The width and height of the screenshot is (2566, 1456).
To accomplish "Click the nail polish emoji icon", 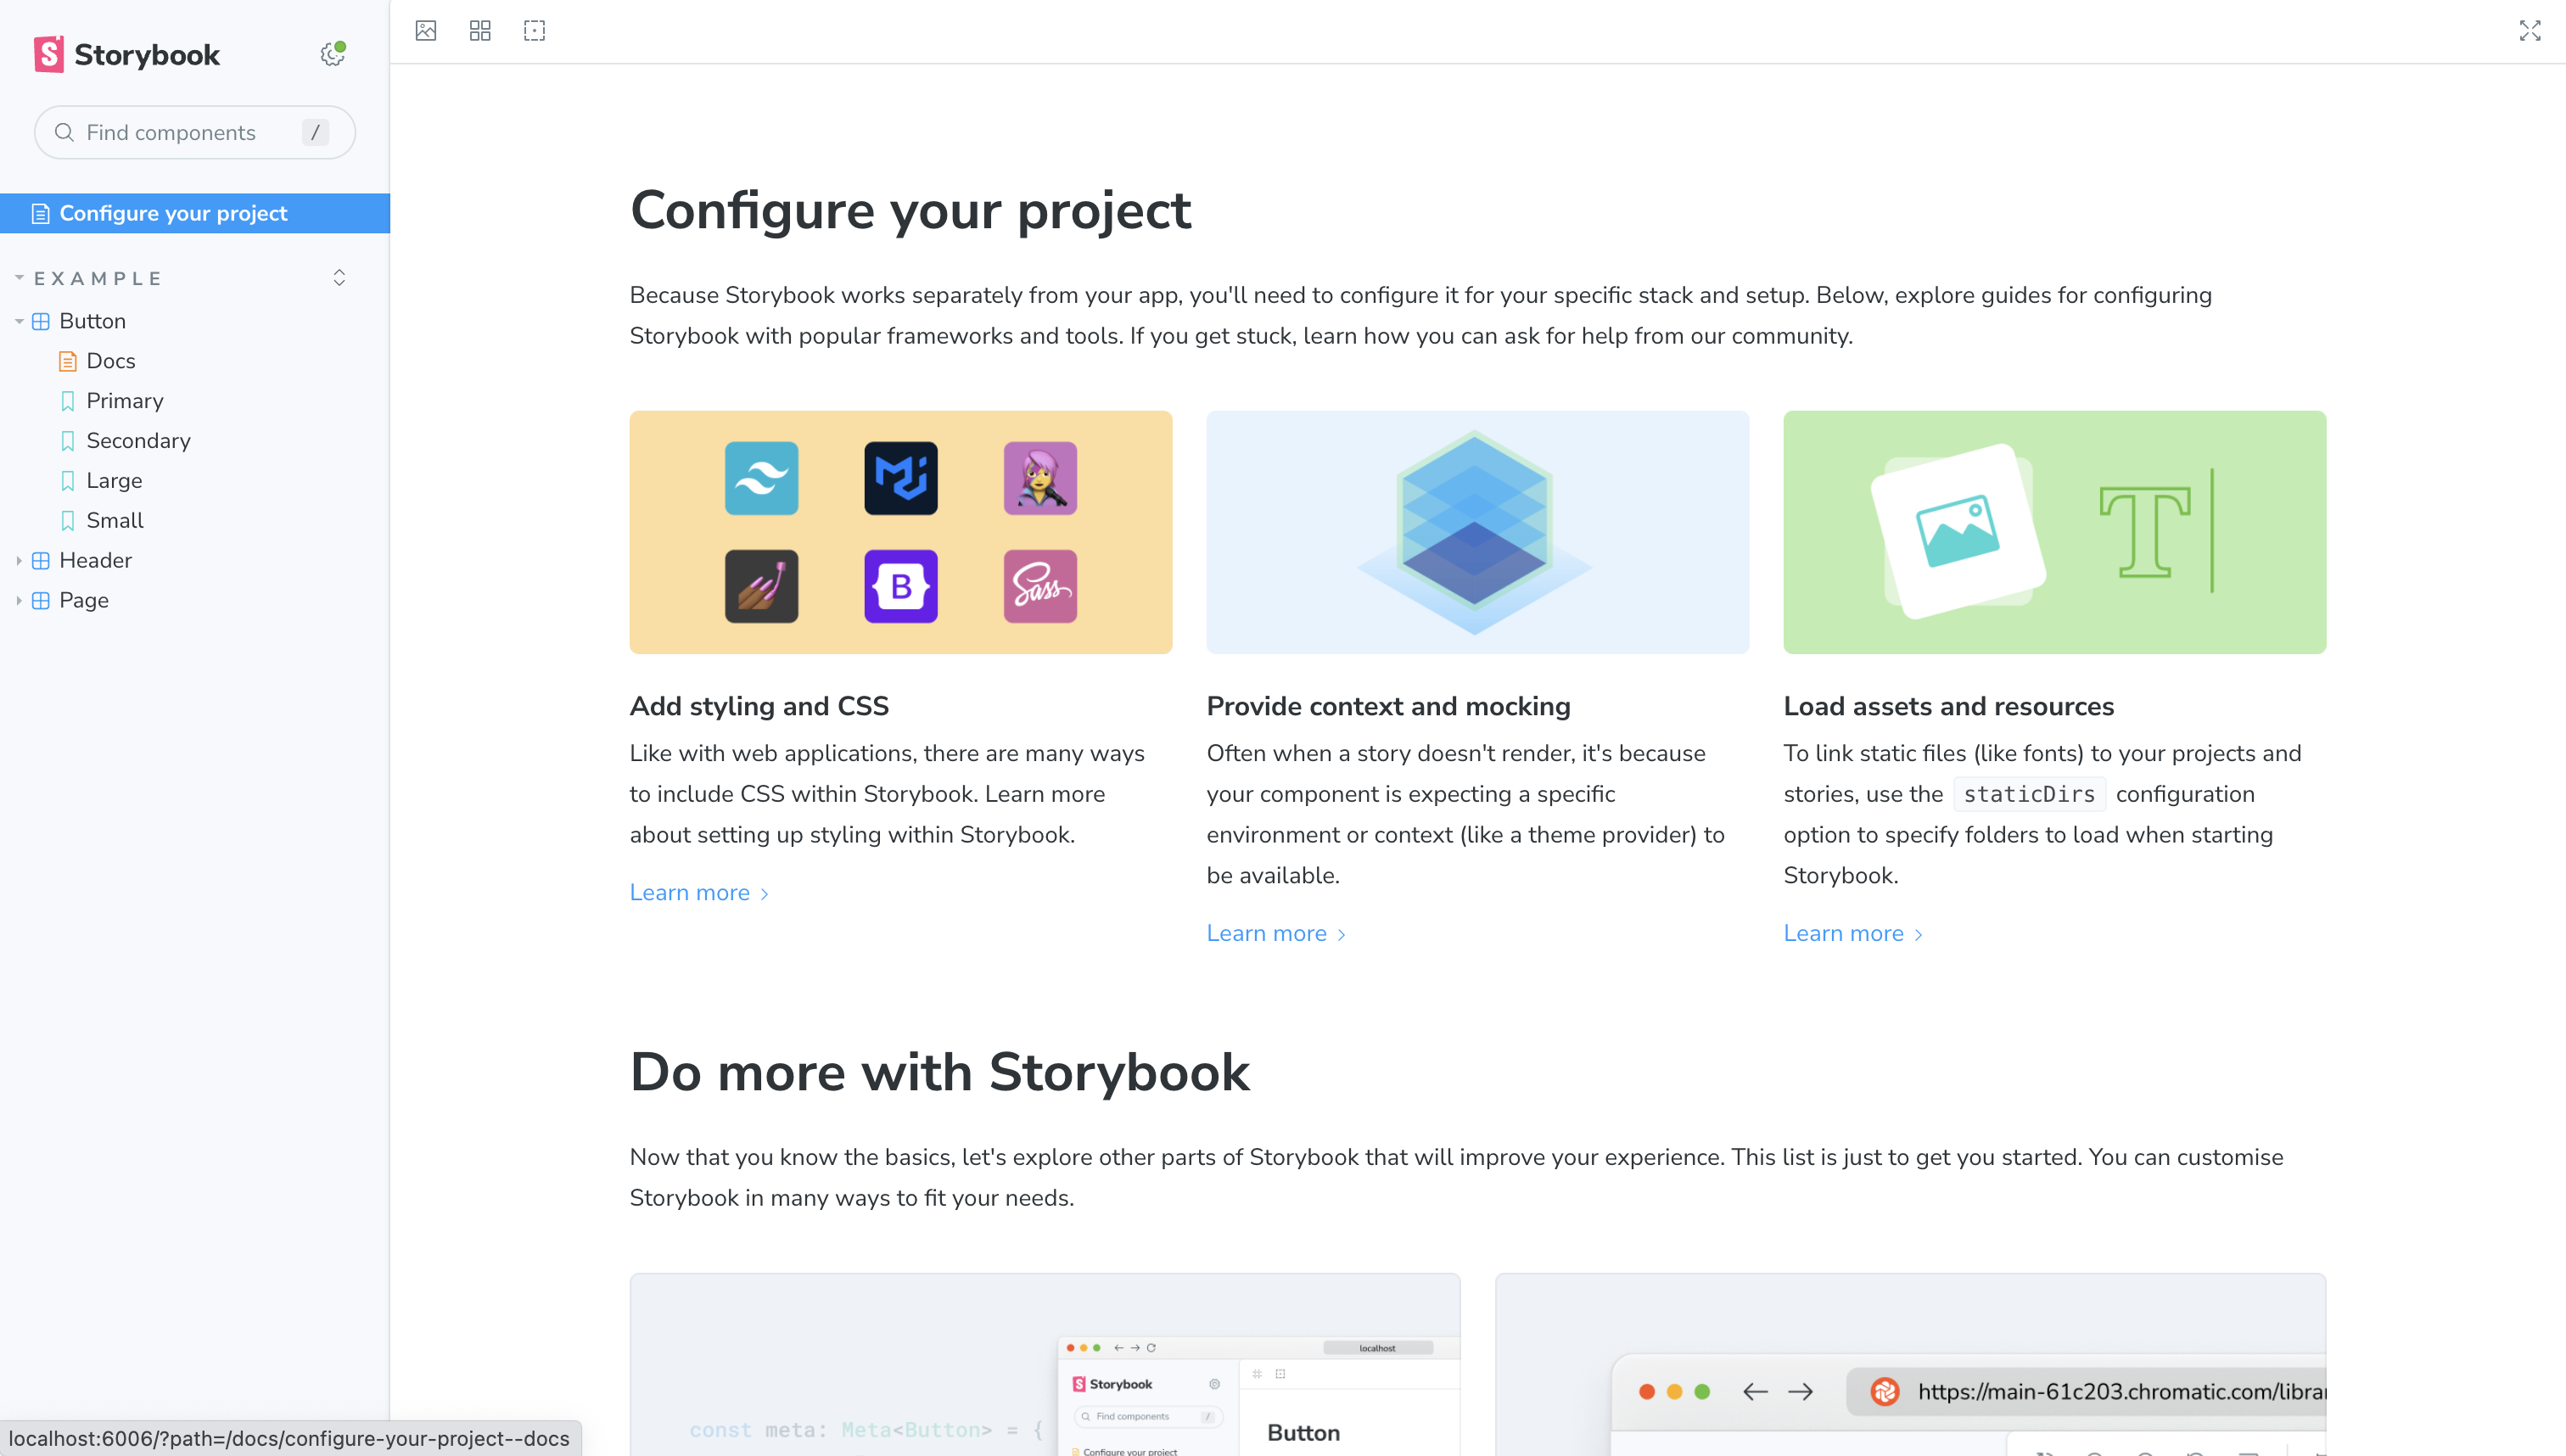I will [762, 586].
